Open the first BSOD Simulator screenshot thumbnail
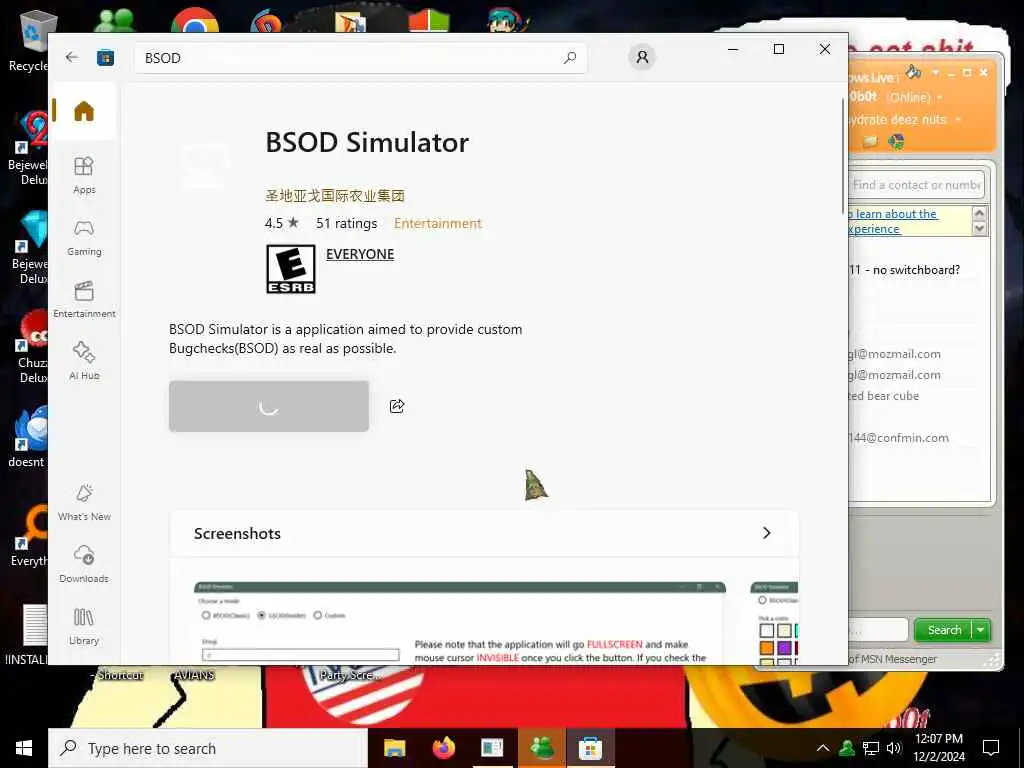This screenshot has height=768, width=1024. [460, 622]
